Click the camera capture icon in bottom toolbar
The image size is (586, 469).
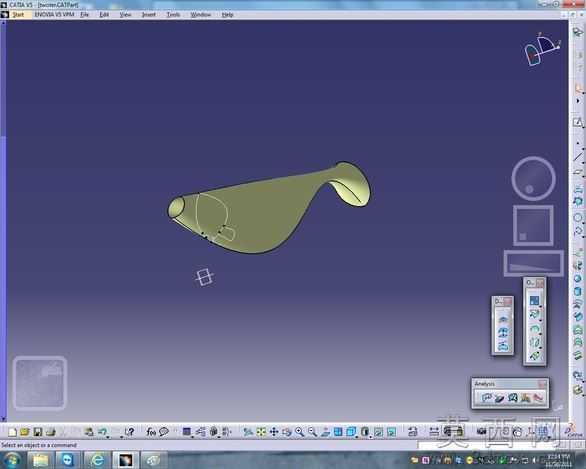pyautogui.click(x=481, y=432)
